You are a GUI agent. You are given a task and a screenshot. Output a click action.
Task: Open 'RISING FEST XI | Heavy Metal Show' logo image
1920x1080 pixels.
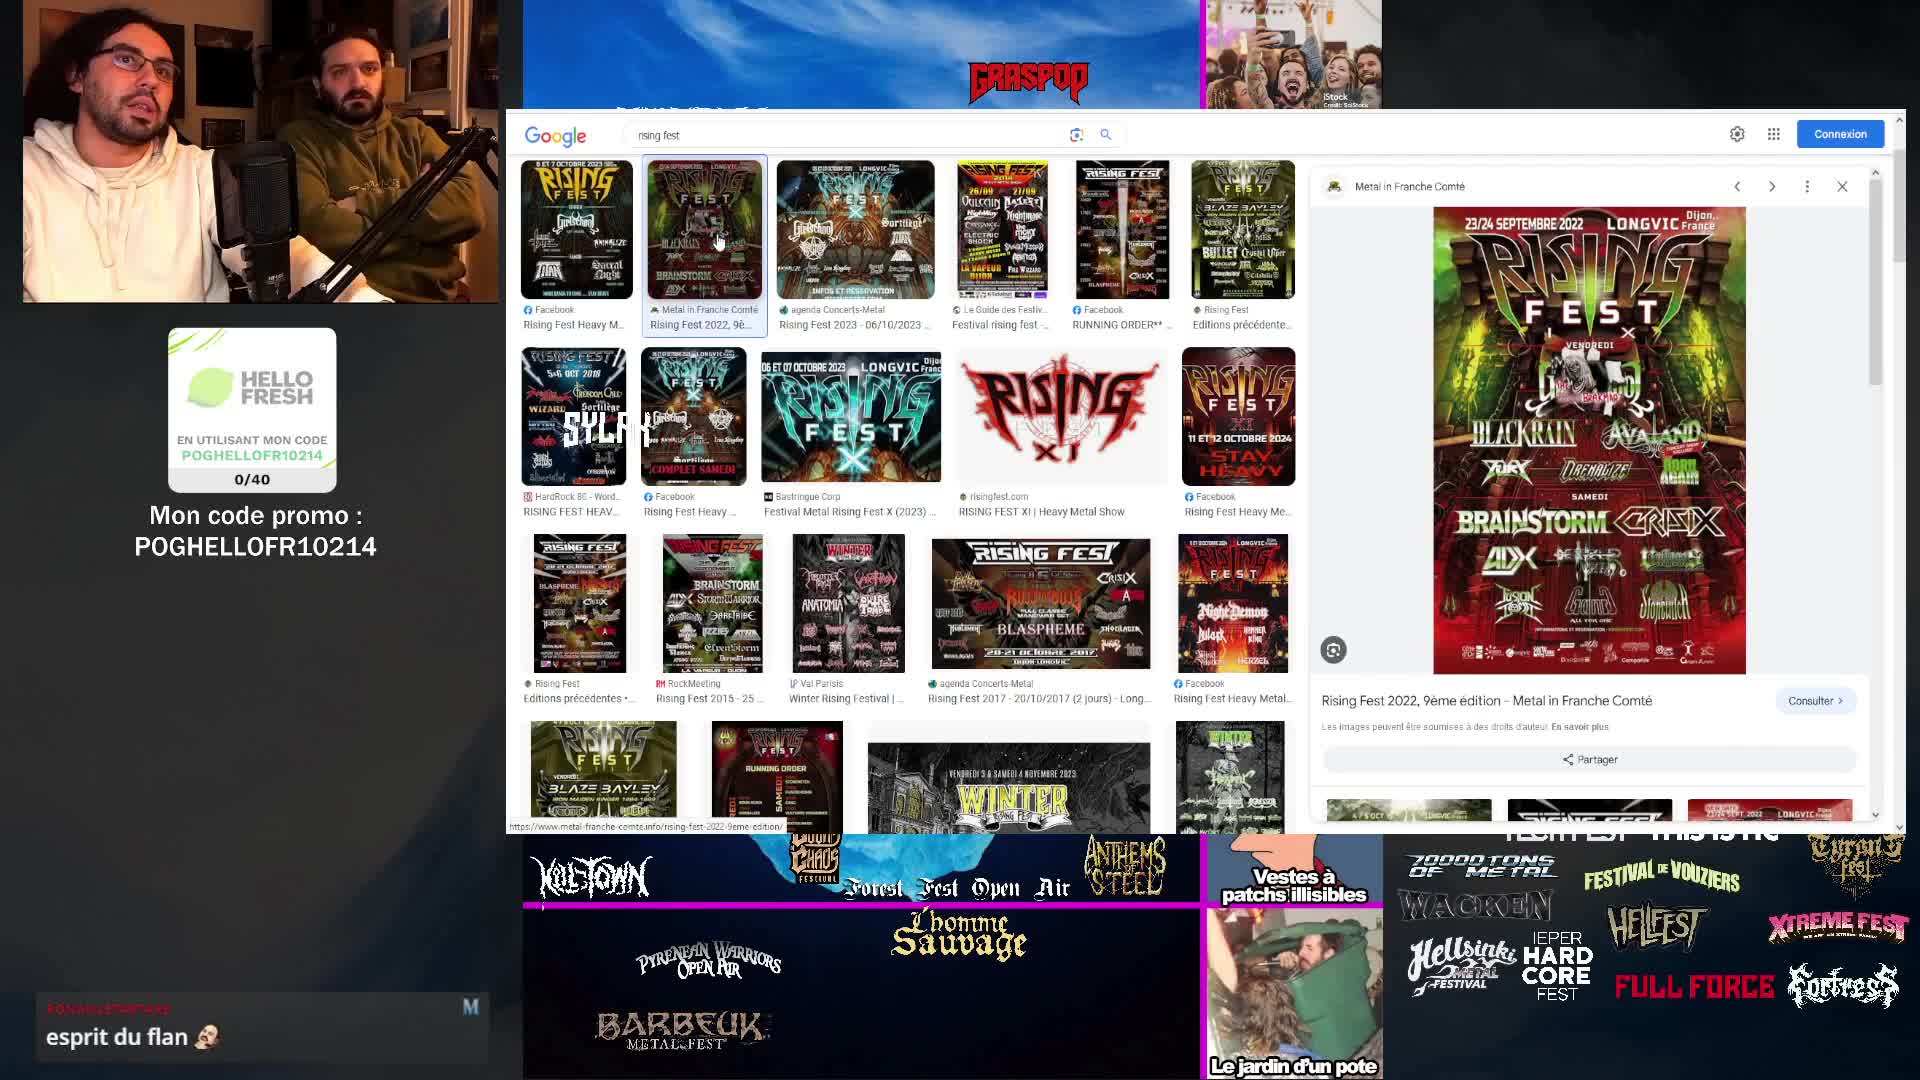pyautogui.click(x=1061, y=416)
